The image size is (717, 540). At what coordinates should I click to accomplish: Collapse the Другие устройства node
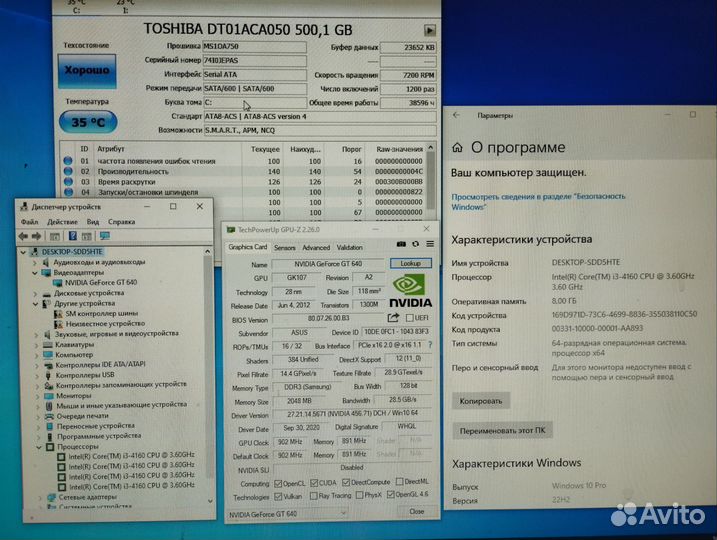(35, 304)
